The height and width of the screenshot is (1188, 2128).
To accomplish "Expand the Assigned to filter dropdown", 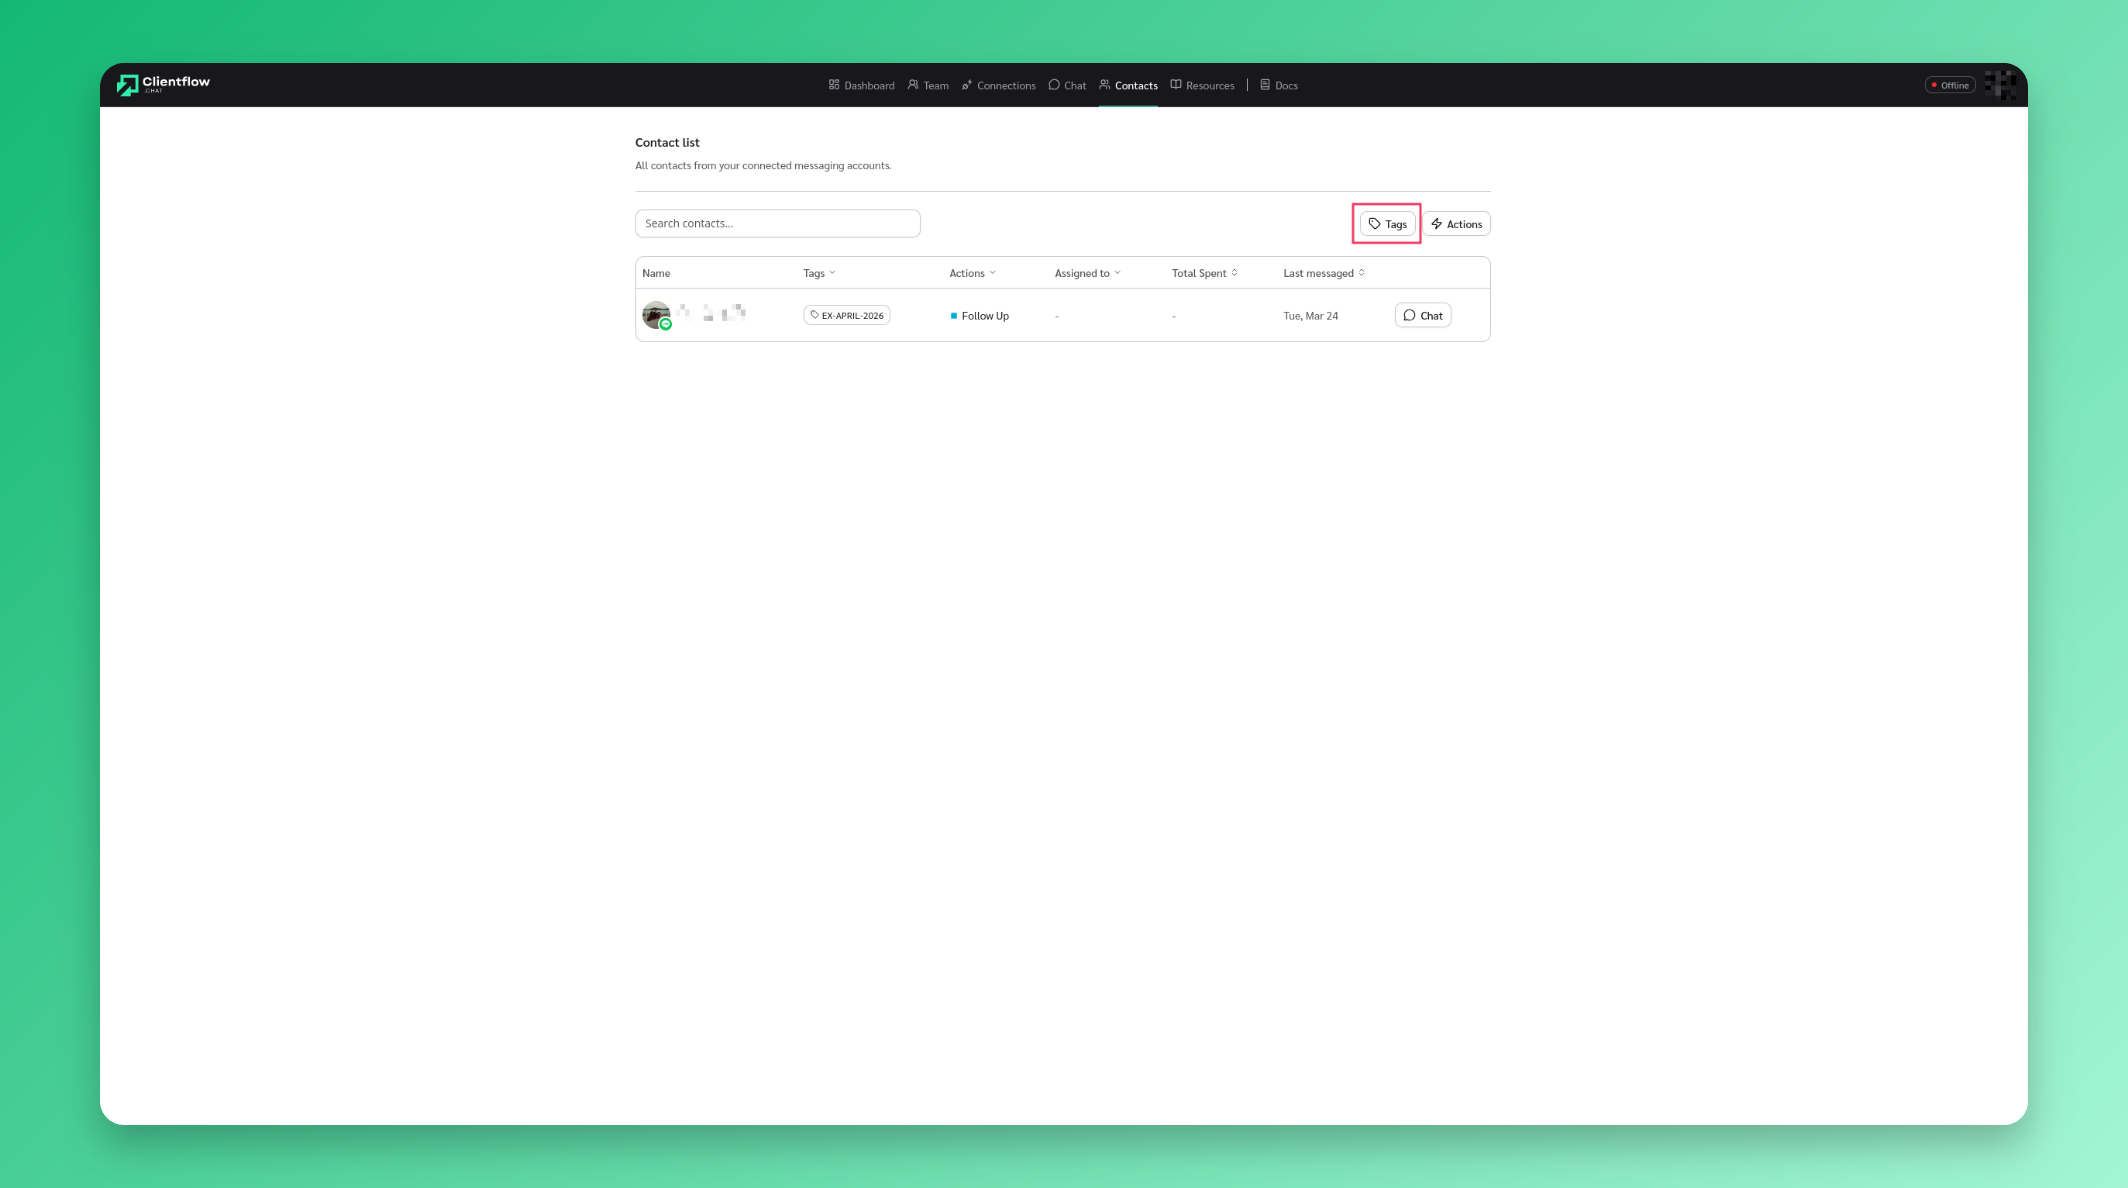I will pos(1086,272).
